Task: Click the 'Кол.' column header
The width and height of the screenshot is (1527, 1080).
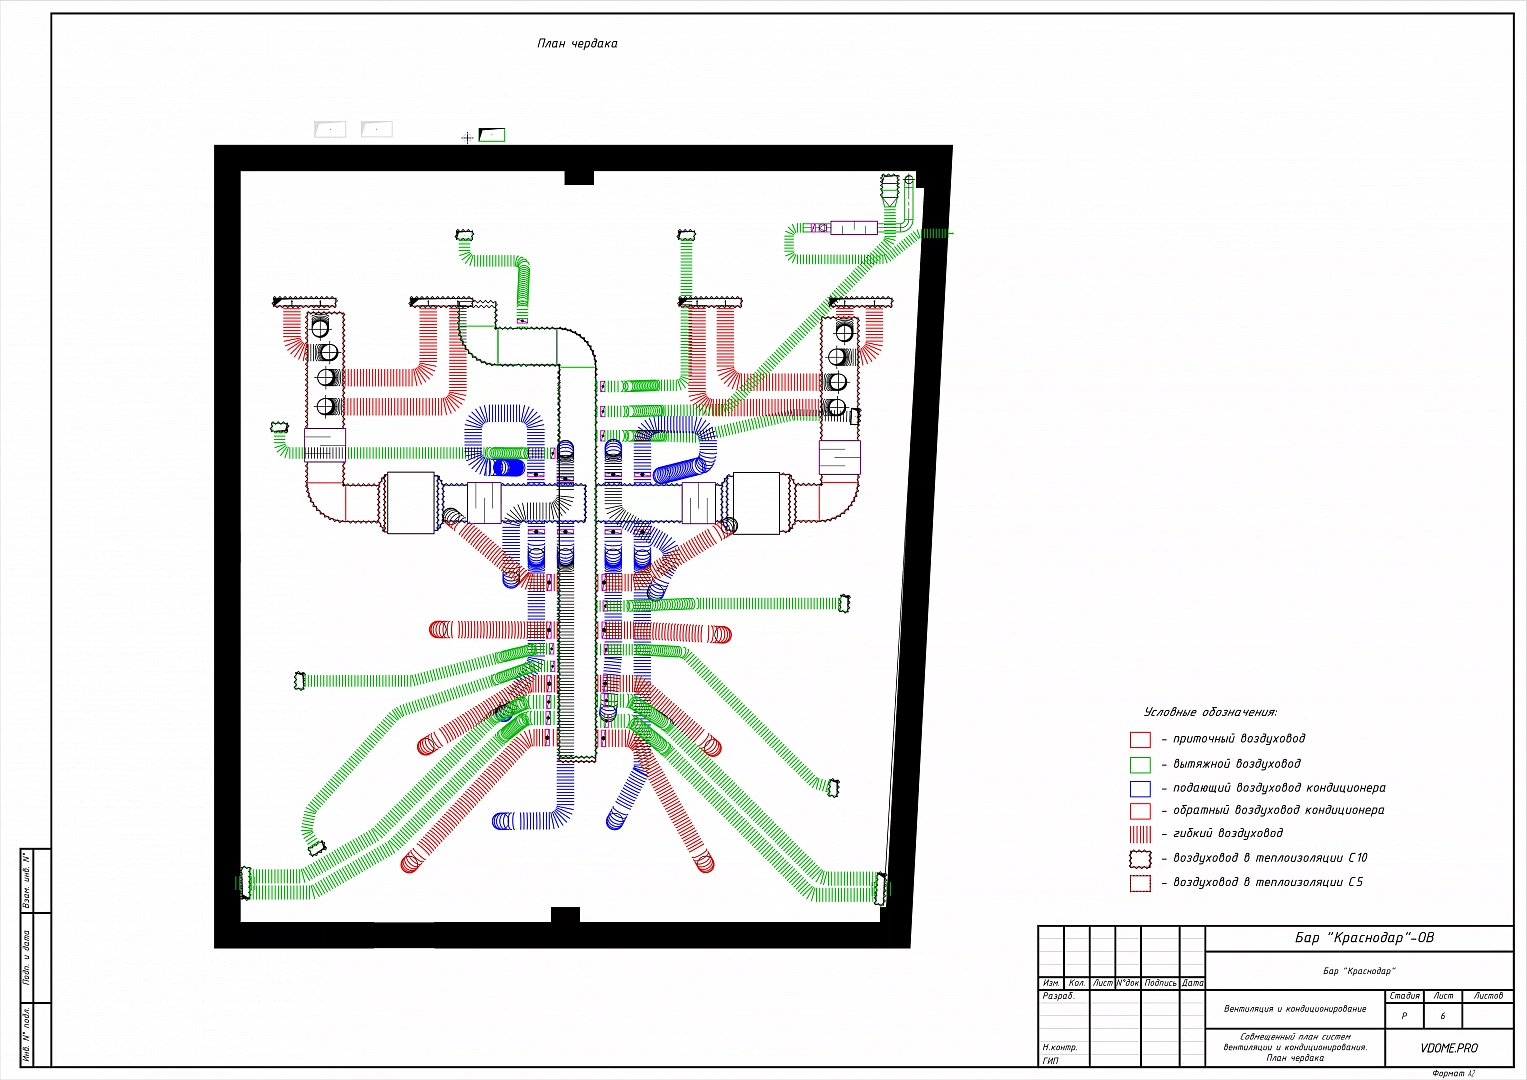Action: (x=1076, y=983)
